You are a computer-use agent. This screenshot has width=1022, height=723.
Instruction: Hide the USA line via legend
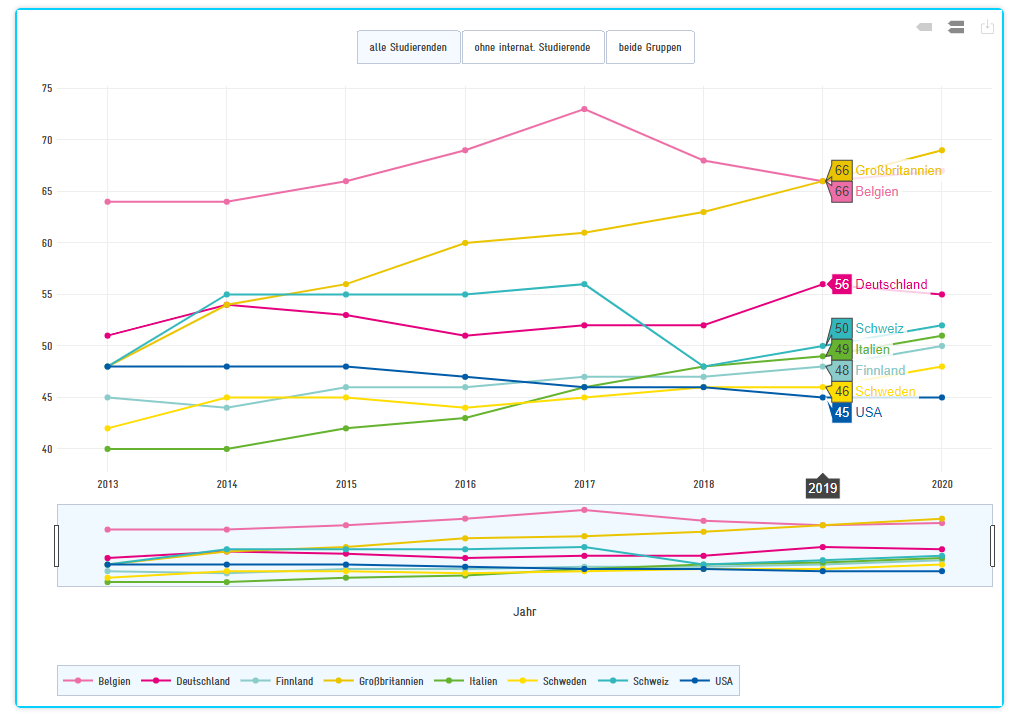[712, 681]
